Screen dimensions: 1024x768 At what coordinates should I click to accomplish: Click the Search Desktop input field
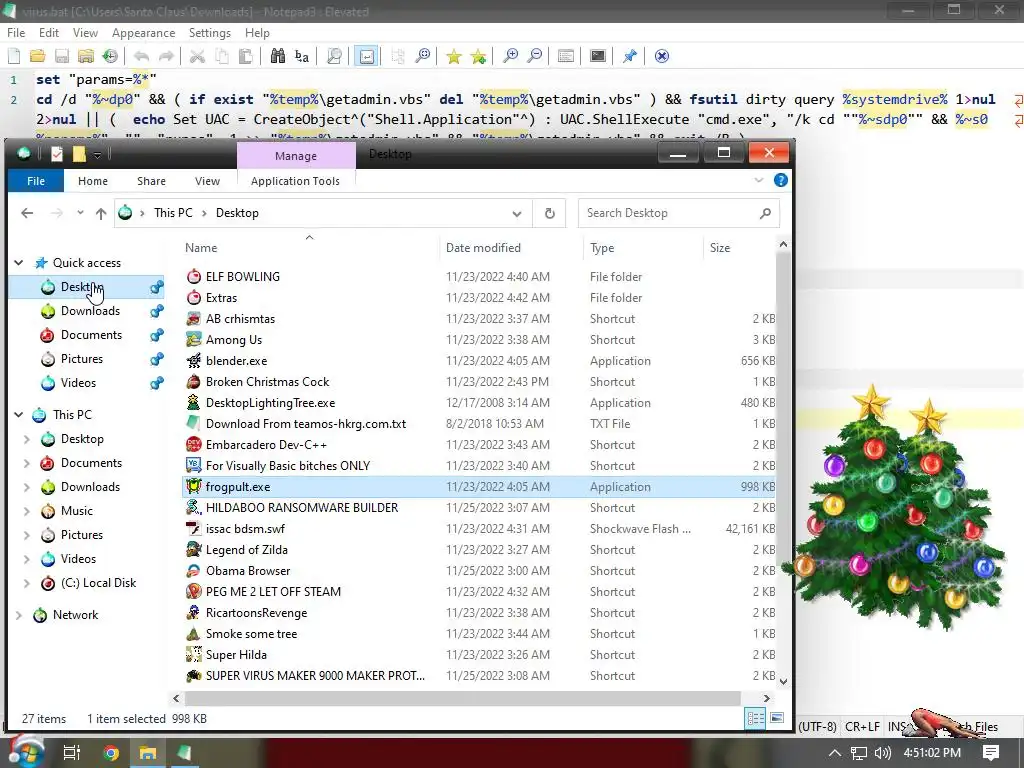[678, 213]
